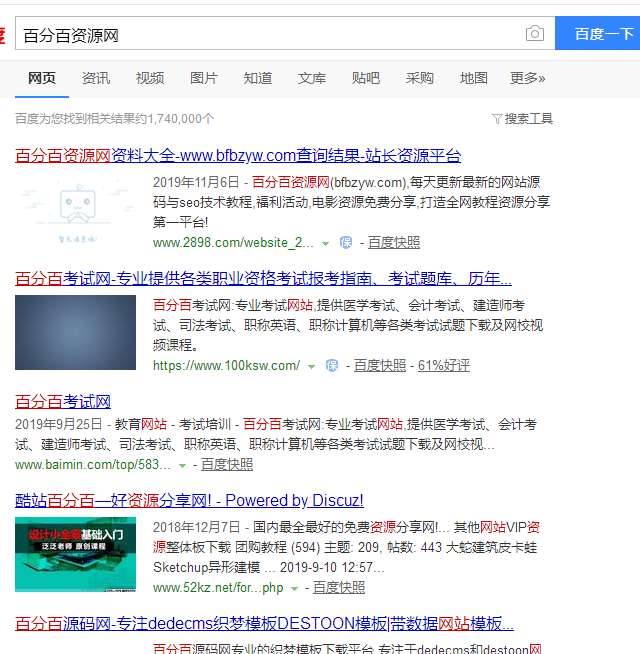This screenshot has height=654, width=640.
Task: Click the search box containing 百分百资源网
Action: pyautogui.click(x=285, y=33)
